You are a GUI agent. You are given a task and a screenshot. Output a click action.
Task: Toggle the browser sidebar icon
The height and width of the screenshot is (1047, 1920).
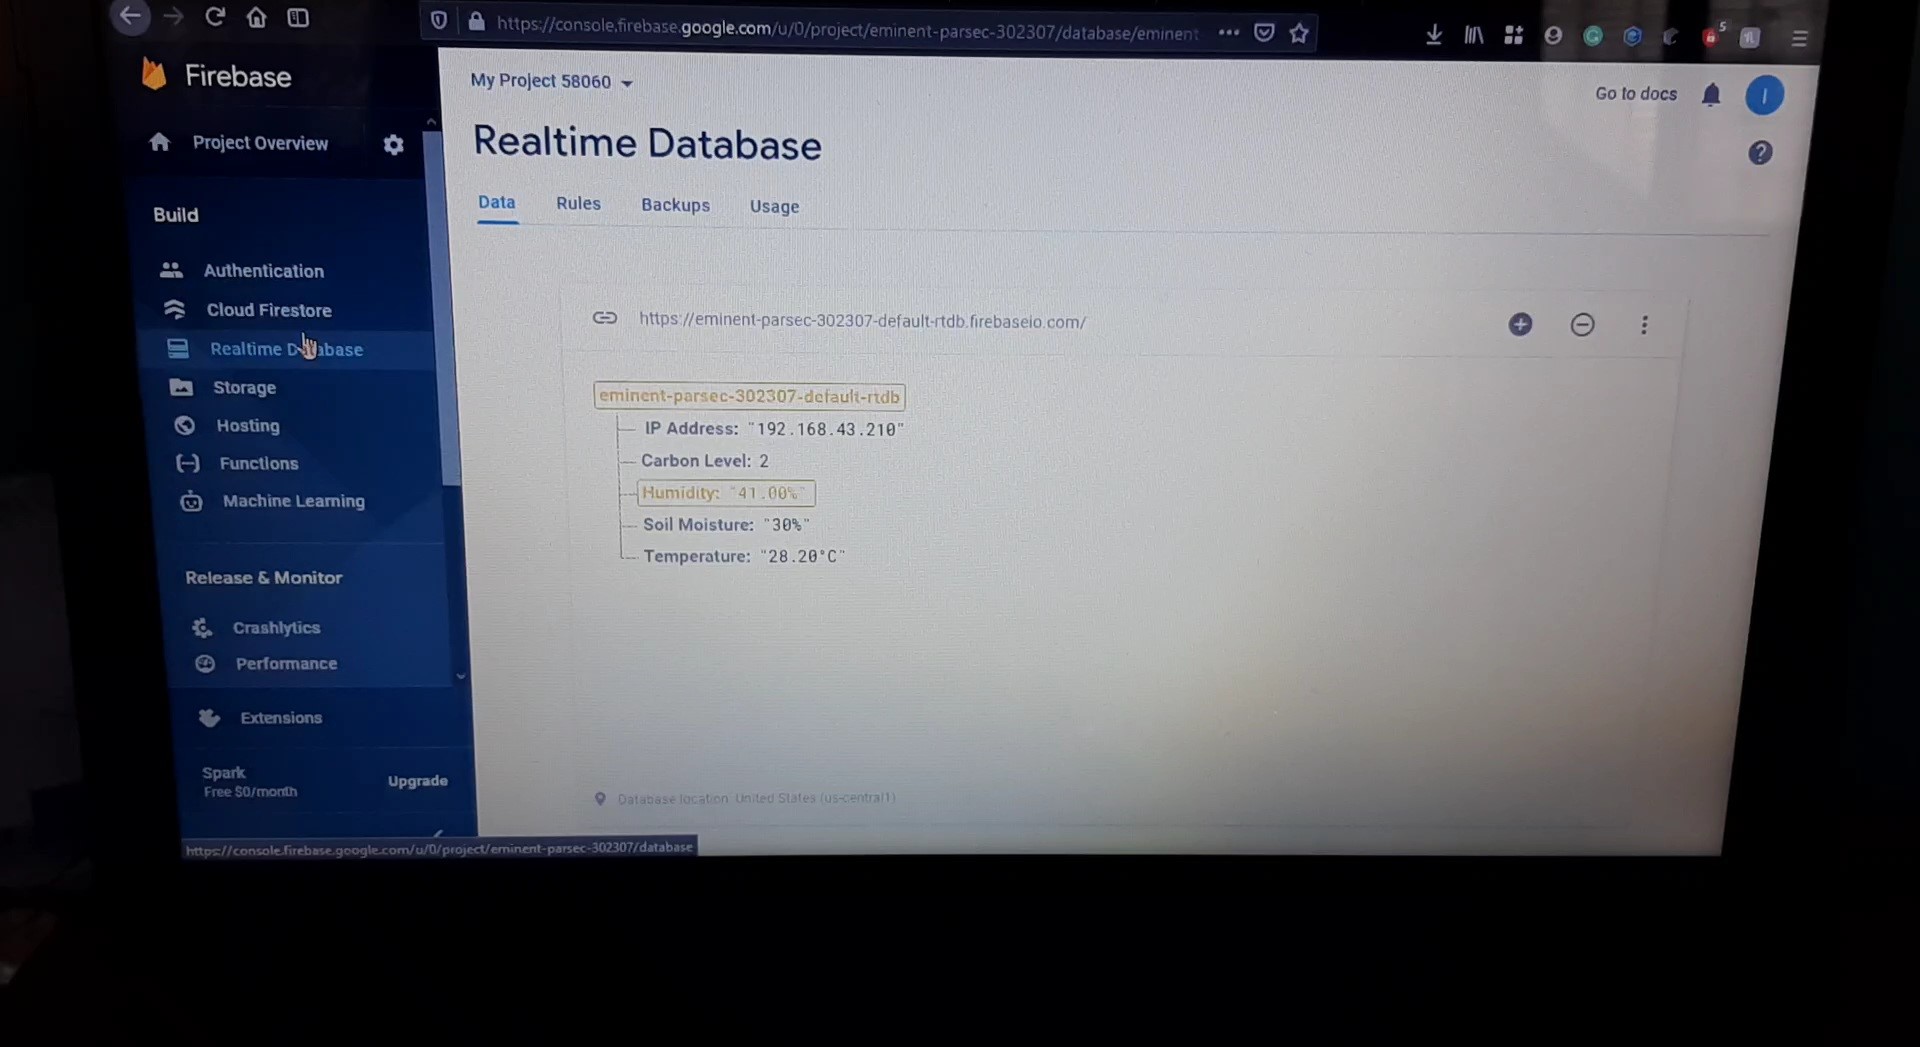tap(298, 17)
